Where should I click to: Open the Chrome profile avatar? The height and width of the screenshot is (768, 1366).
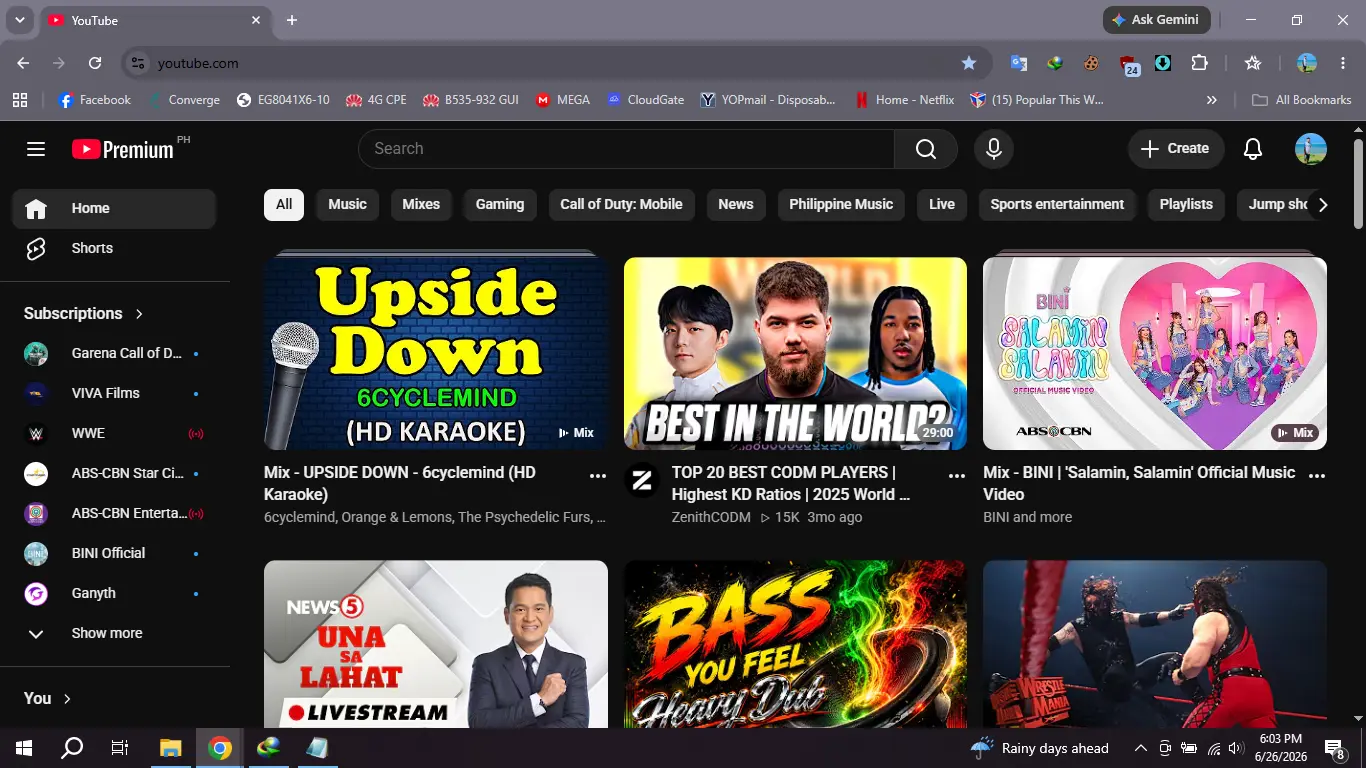point(1307,63)
